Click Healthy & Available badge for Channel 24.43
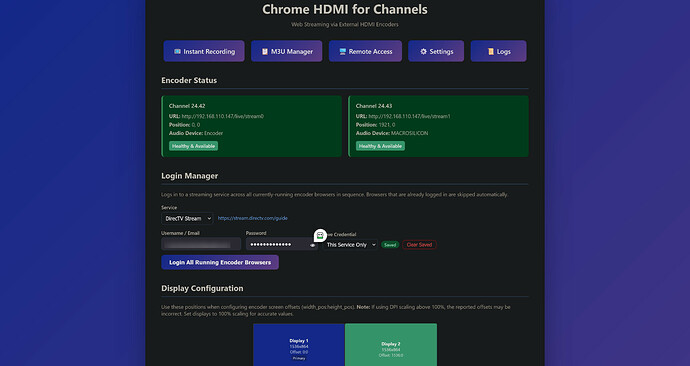 point(380,146)
